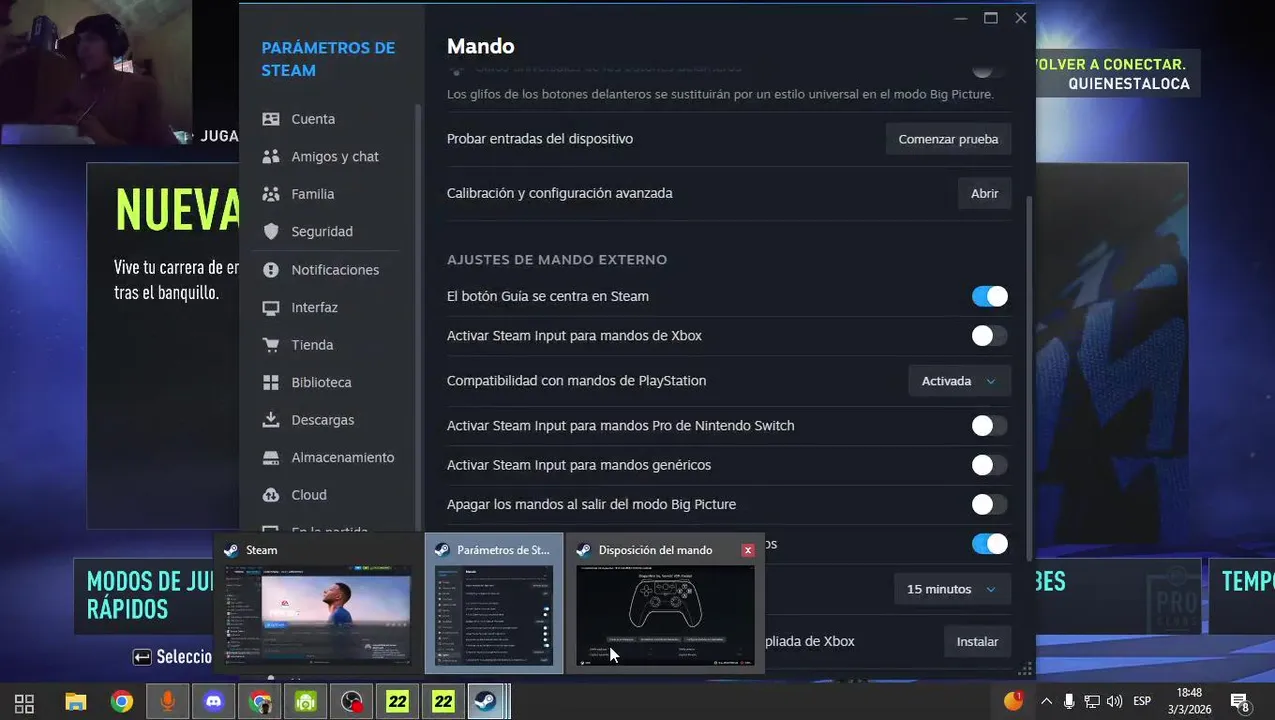Open the green Android app in taskbar
Image resolution: width=1275 pixels, height=720 pixels.
pyautogui.click(x=306, y=702)
